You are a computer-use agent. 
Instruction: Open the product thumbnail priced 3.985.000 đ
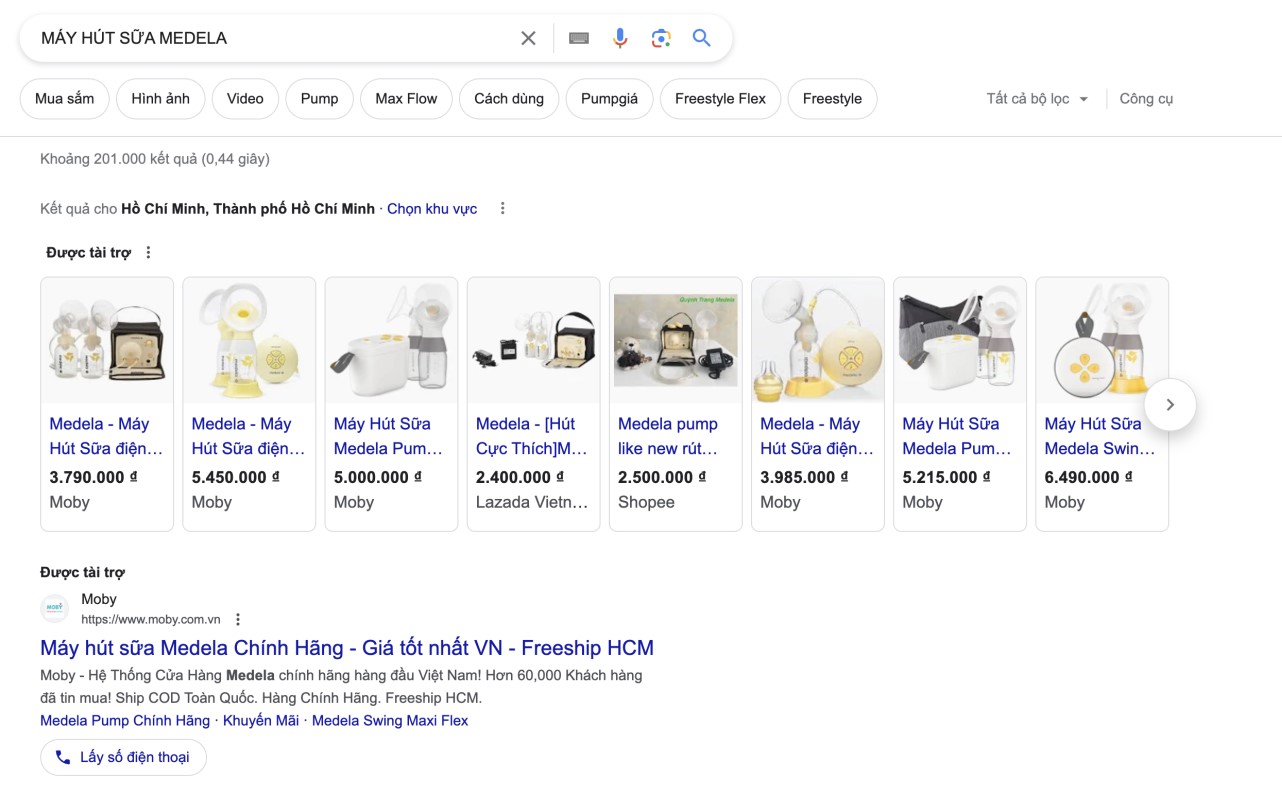[x=817, y=340]
